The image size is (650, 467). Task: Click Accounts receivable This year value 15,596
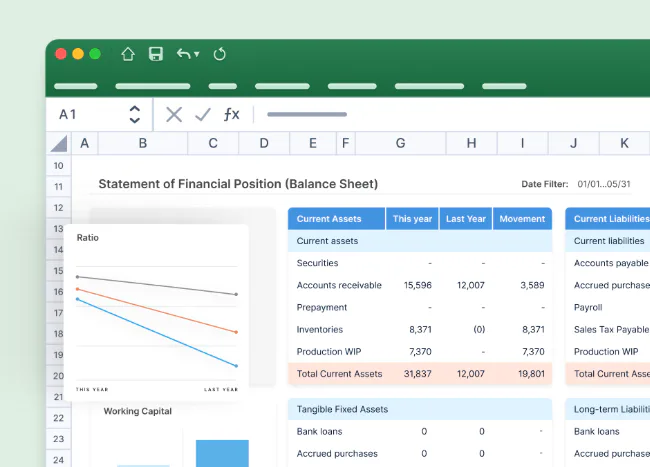pyautogui.click(x=417, y=285)
